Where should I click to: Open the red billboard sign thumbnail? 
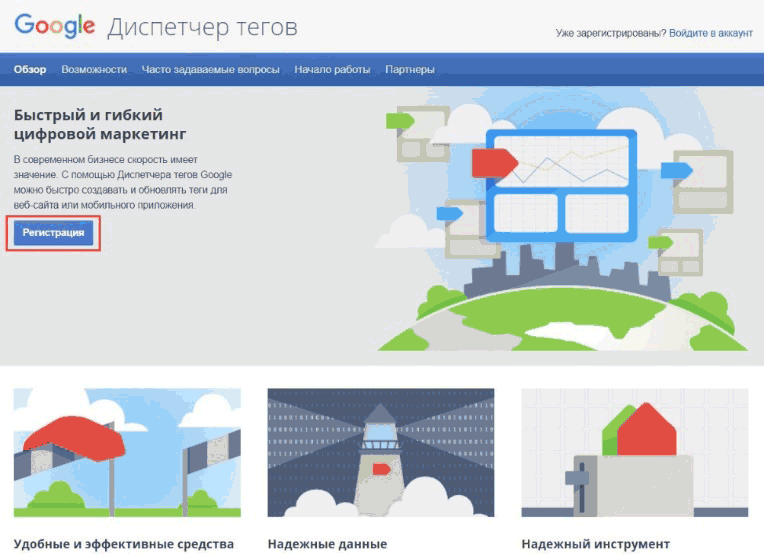pos(127,452)
